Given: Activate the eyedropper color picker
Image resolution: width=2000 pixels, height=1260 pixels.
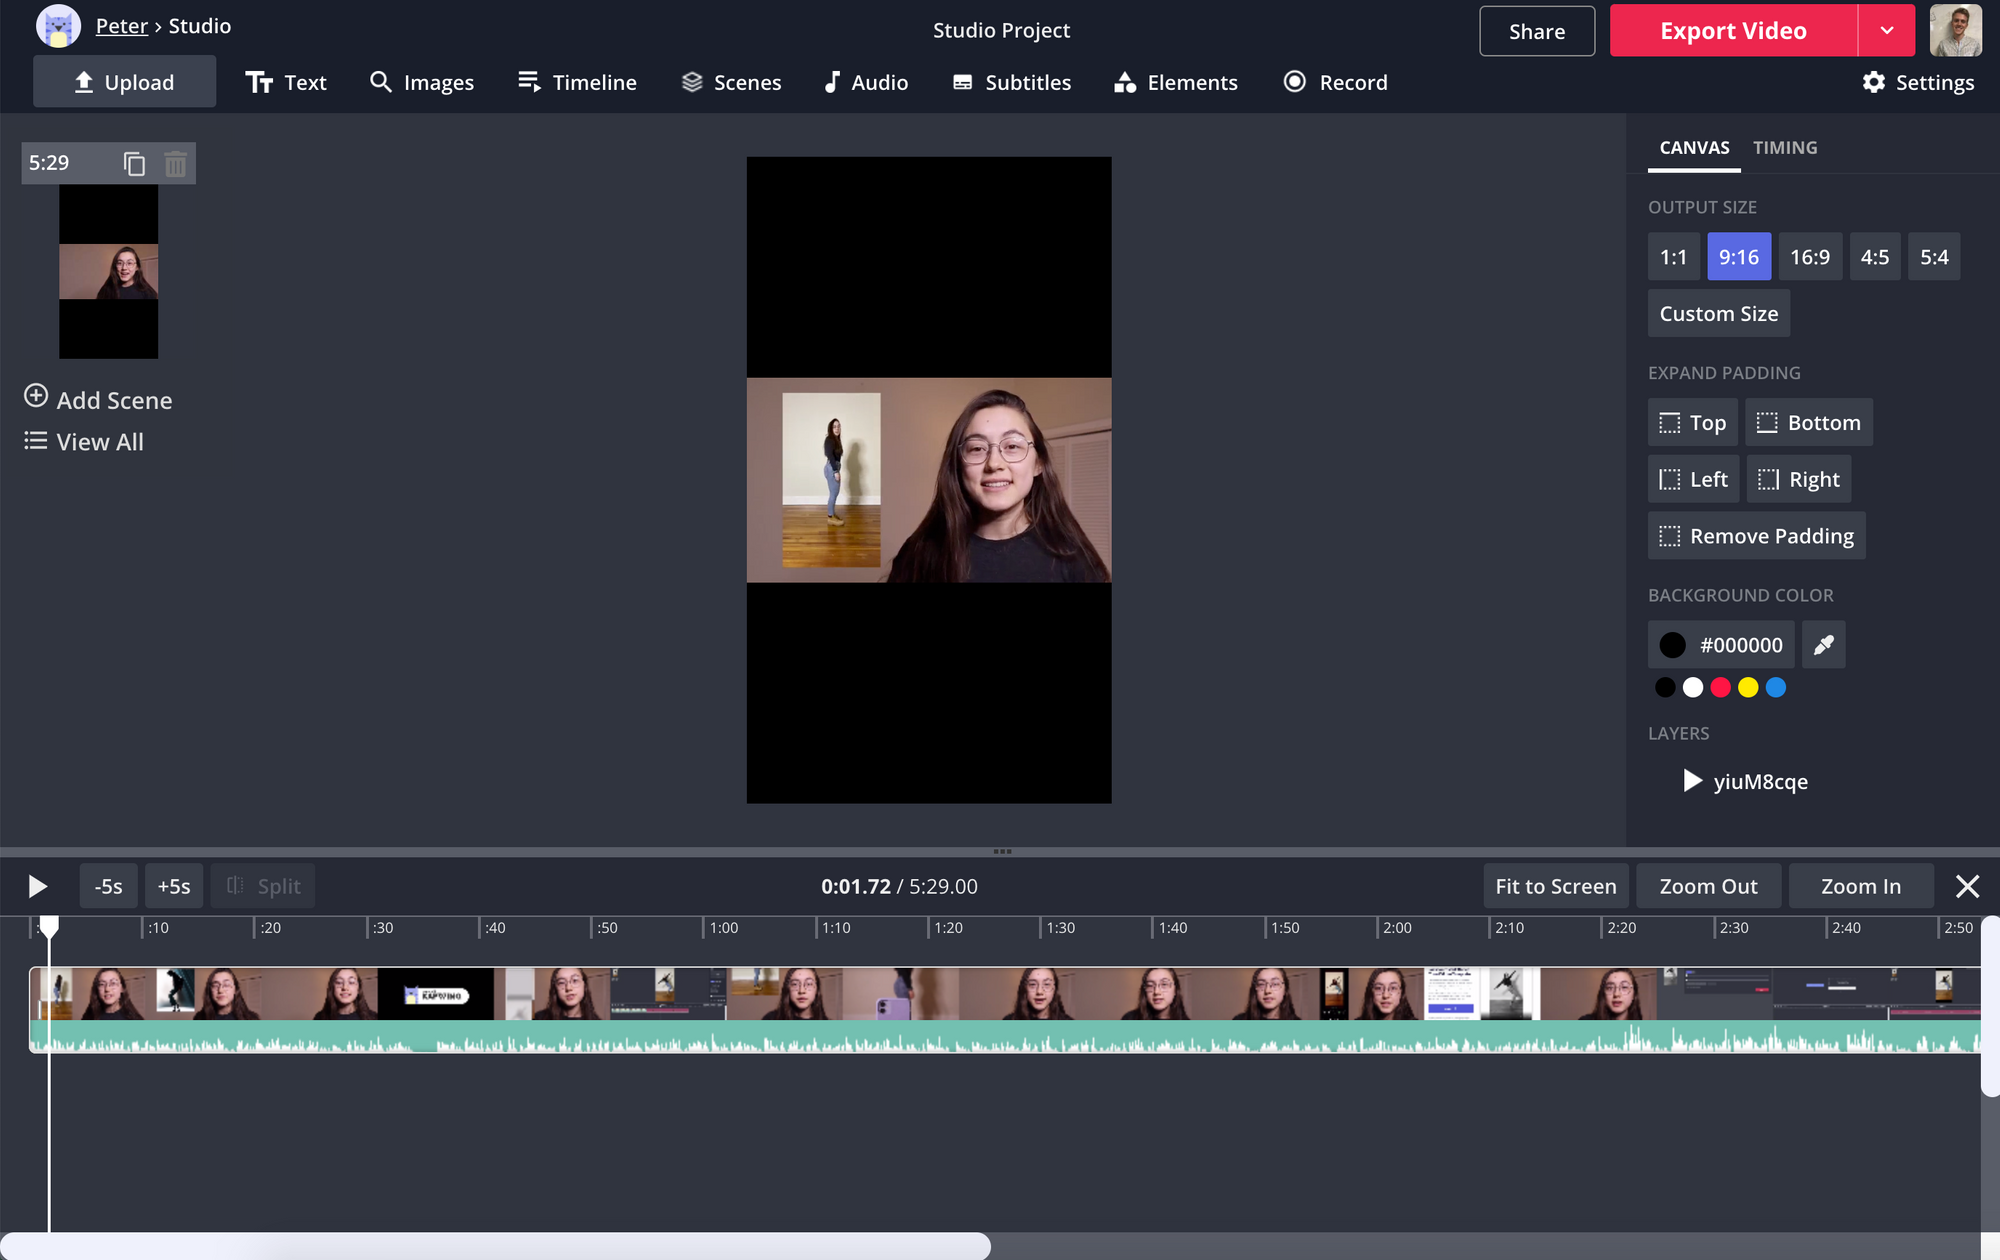Looking at the screenshot, I should (1823, 645).
